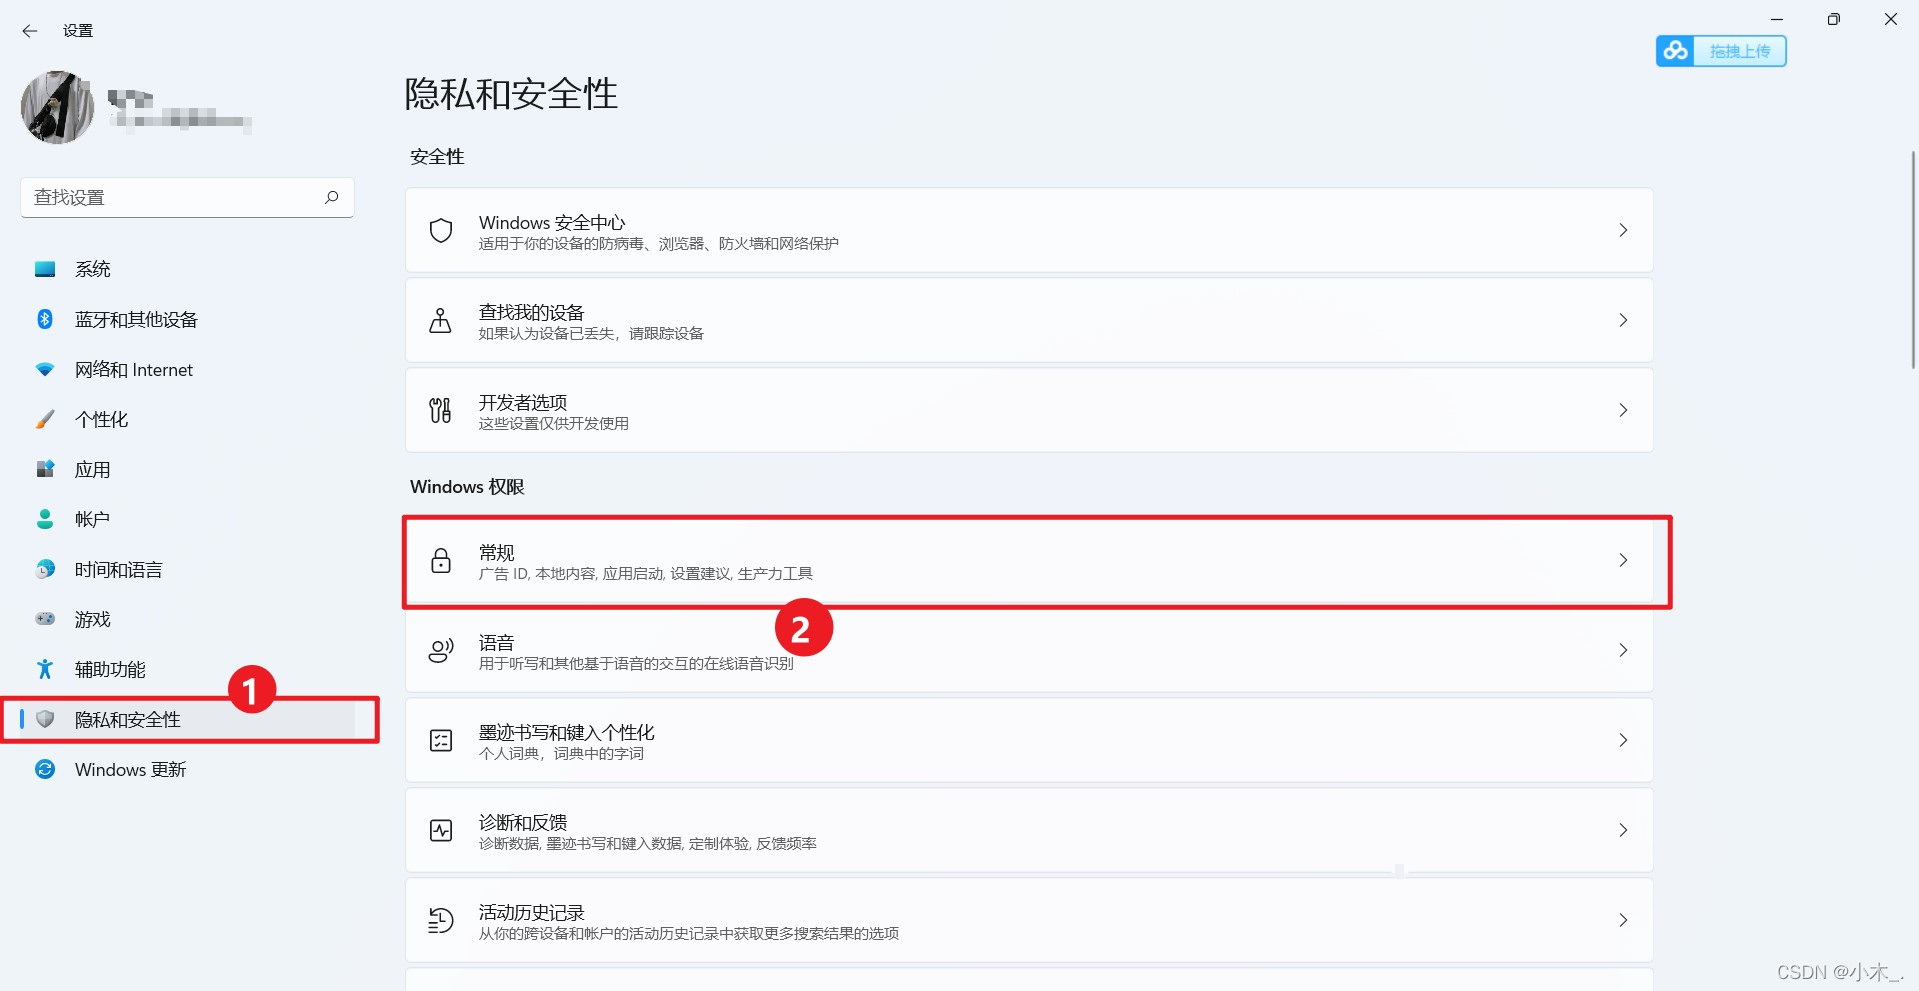Screen dimensions: 1919x991
Task: Expand 诊断和反馈 chevron
Action: click(1623, 830)
